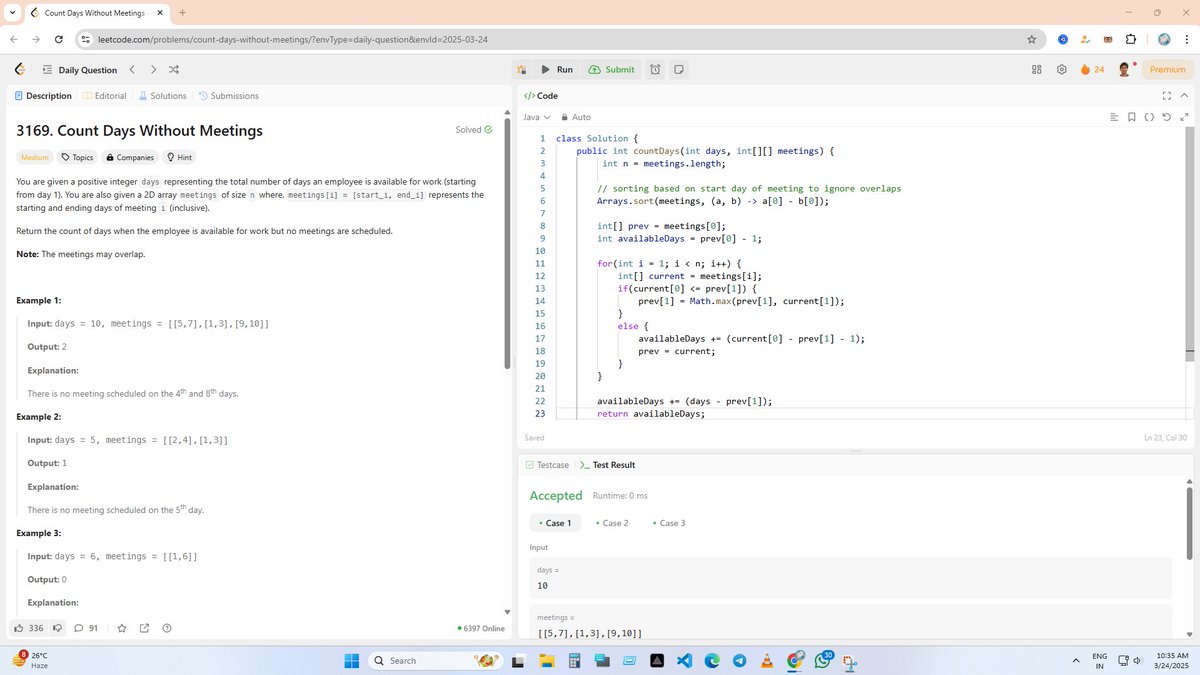The height and width of the screenshot is (675, 1200).
Task: Maximize the Code panel fullscreen icon
Action: pos(1167,96)
